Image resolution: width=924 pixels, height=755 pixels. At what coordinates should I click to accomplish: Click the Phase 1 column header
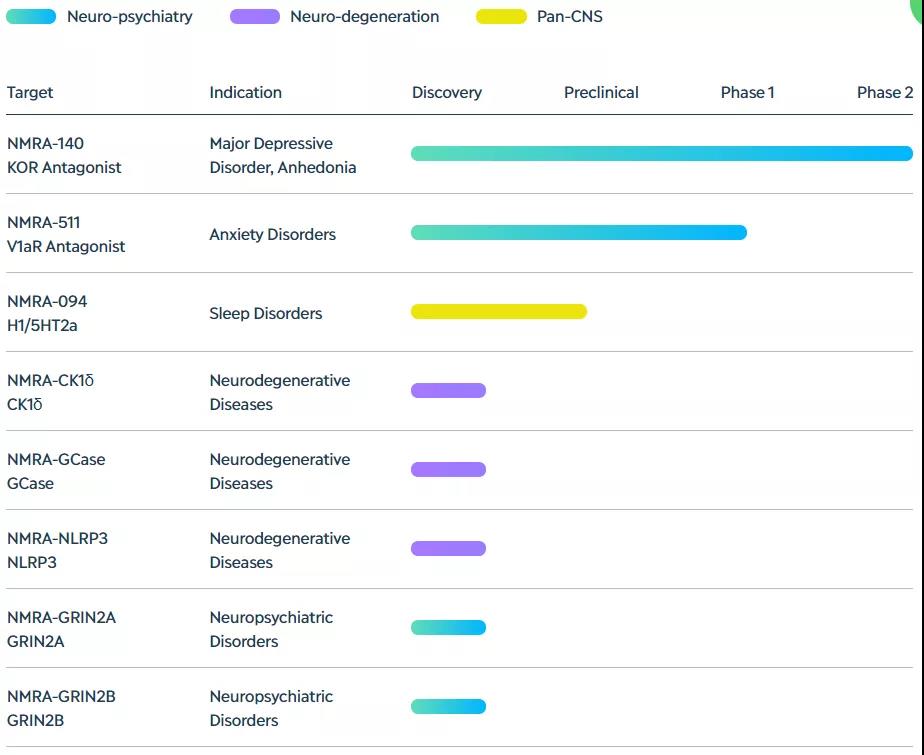coord(747,93)
